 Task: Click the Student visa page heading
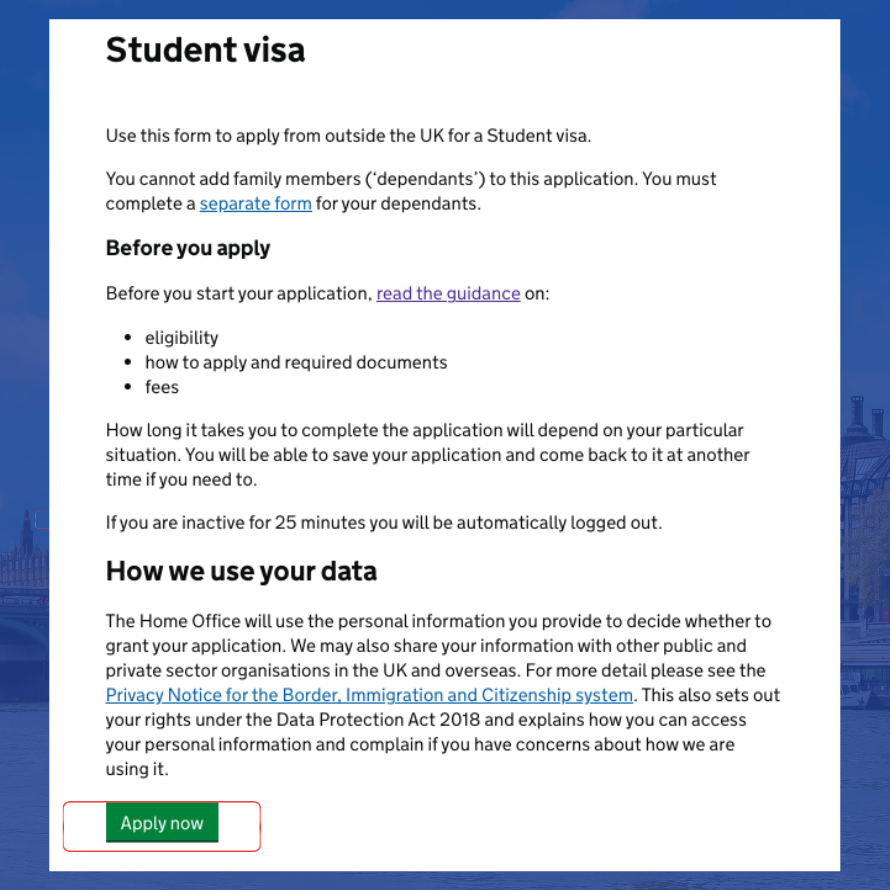click(x=205, y=49)
